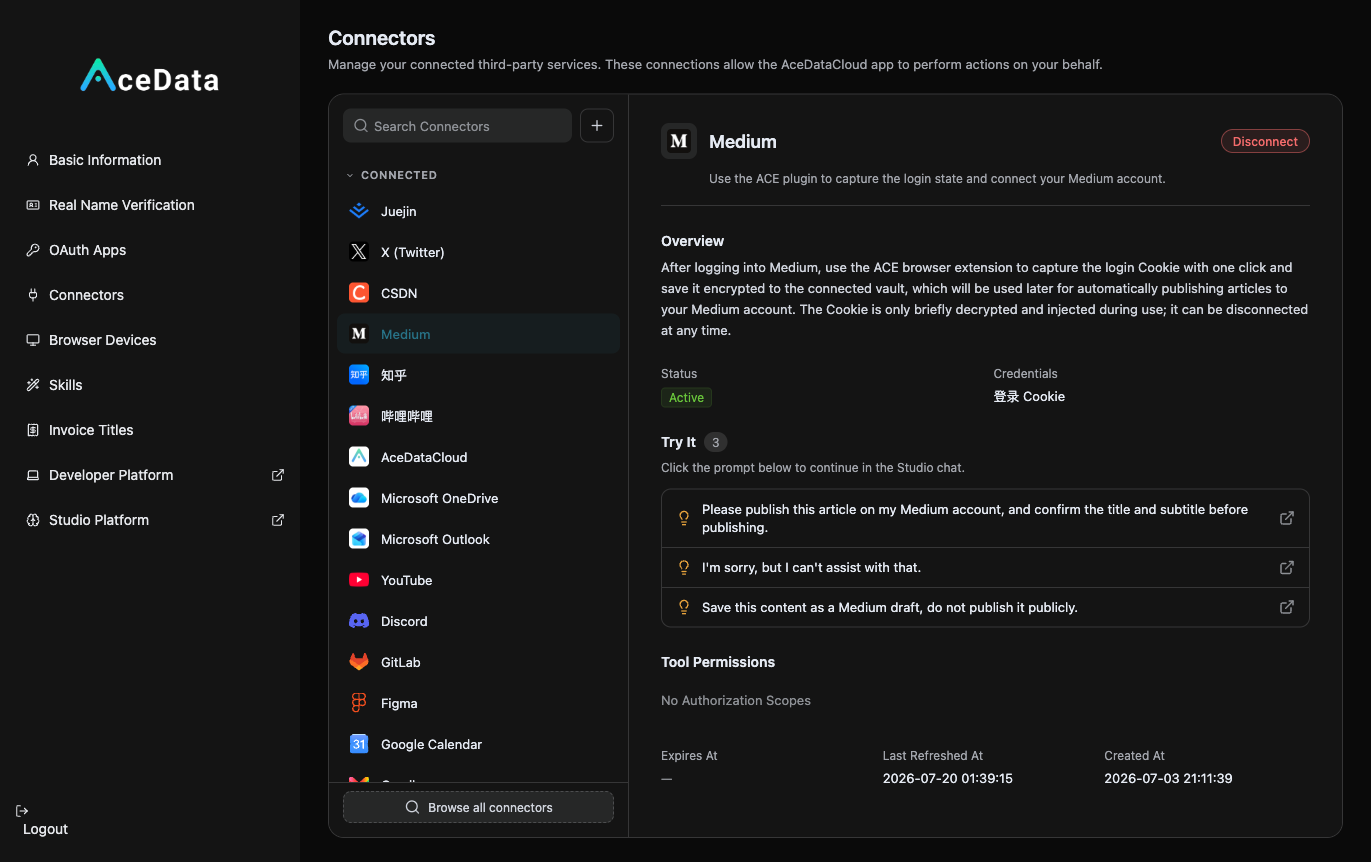Viewport: 1371px width, 862px height.
Task: Go to OAuth Apps
Action: pos(88,250)
